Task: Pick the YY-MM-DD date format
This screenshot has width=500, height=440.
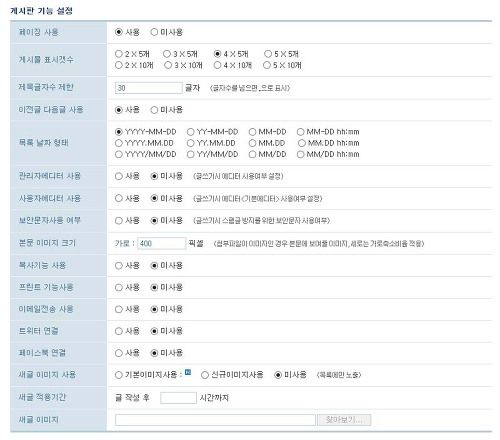Action: point(190,132)
